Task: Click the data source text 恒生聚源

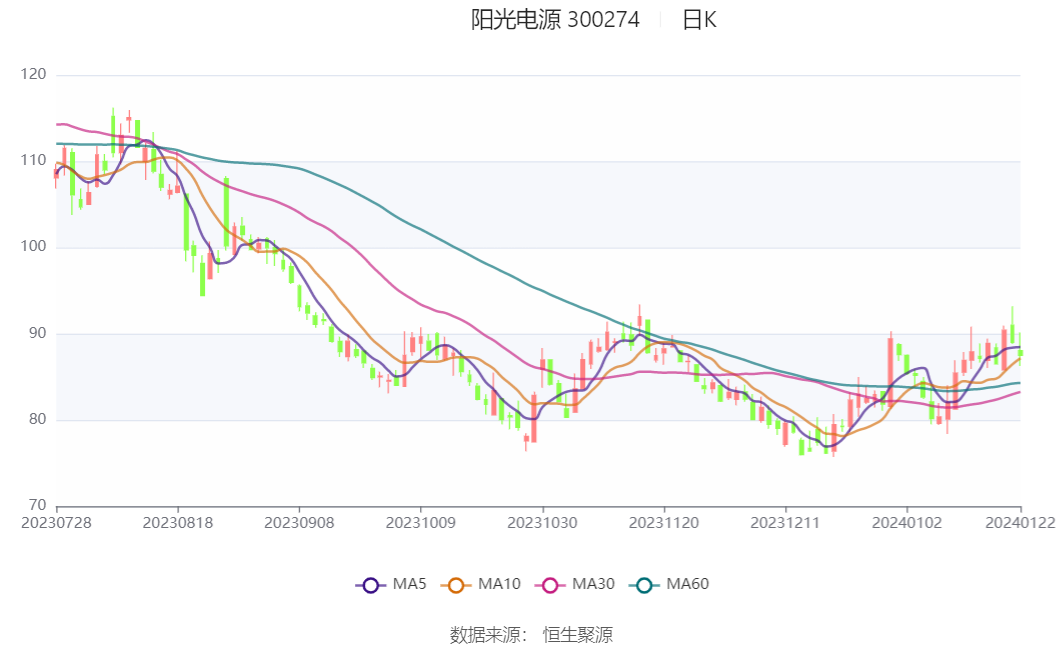Action: pos(578,635)
